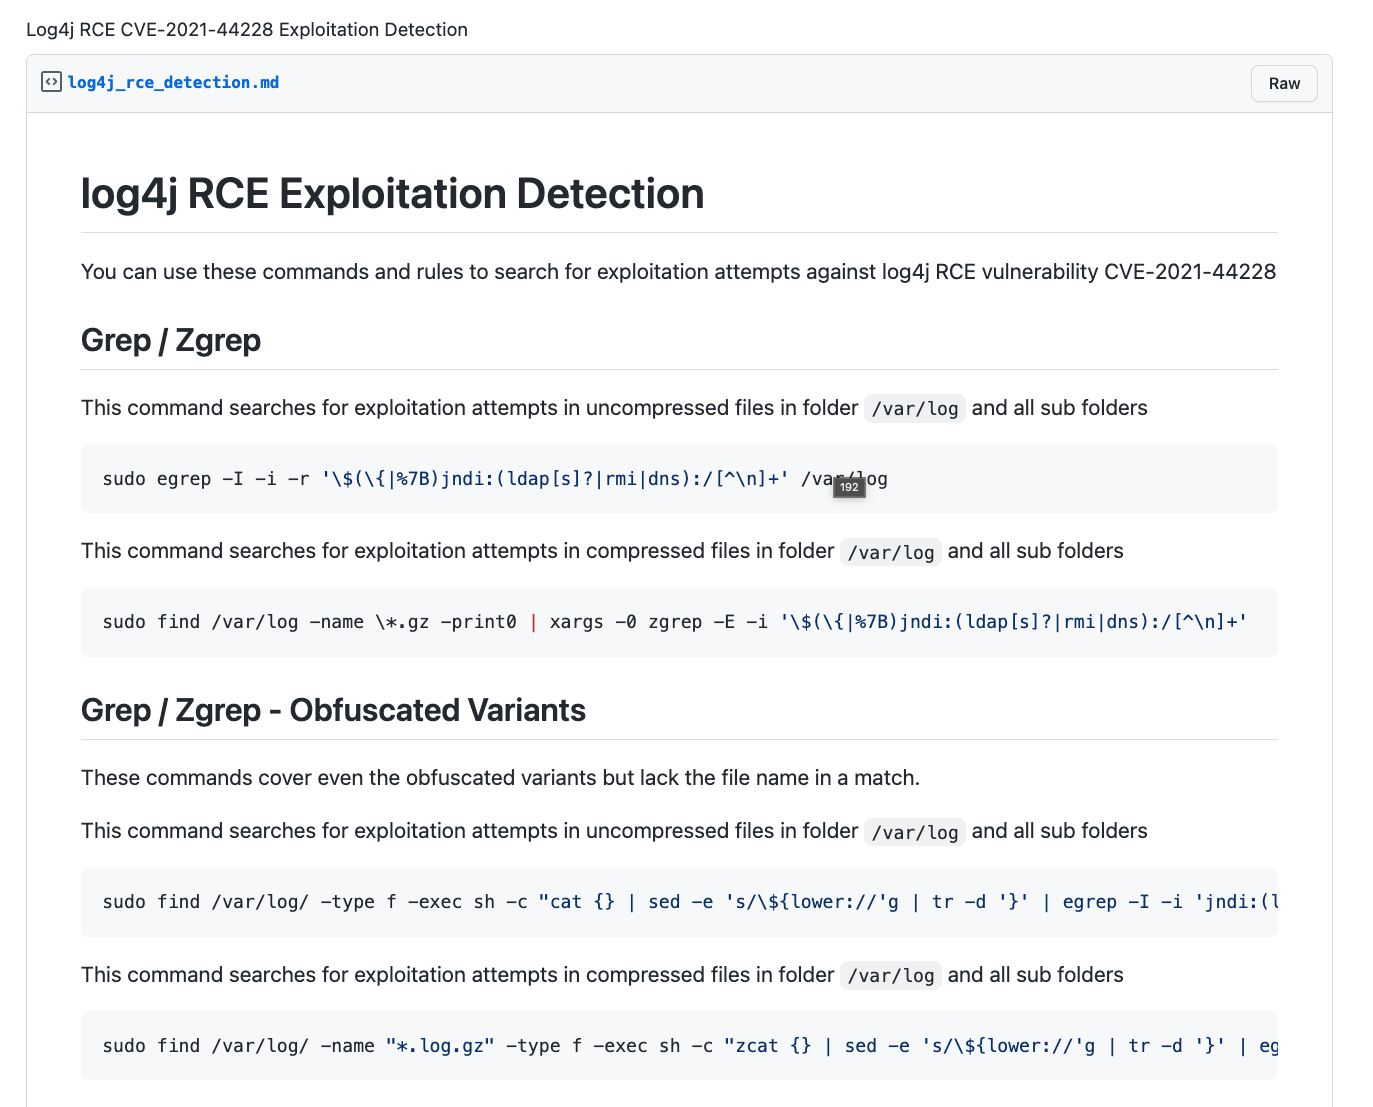Click the "Grep / Zgrep - Obfuscated Variants" heading
The width and height of the screenshot is (1373, 1107).
(x=333, y=710)
